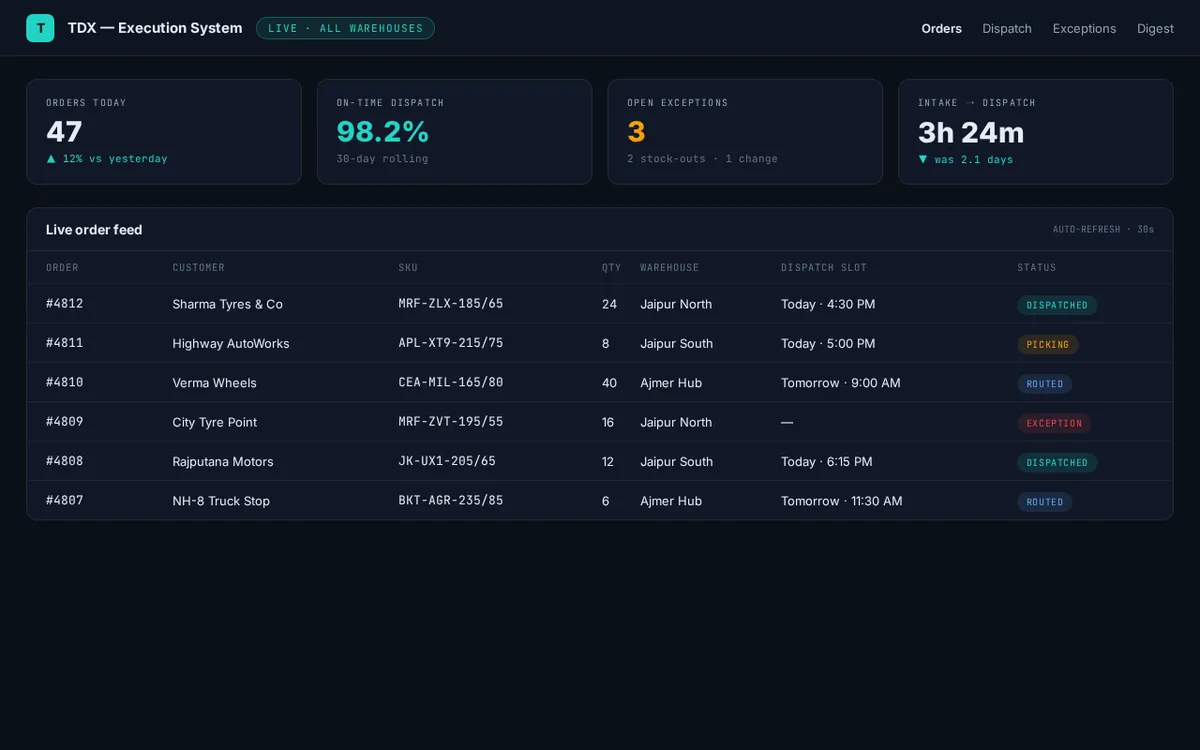Click the Today · 6:15 PM dispatch slot
Viewport: 1200px width, 750px height.
coord(827,462)
